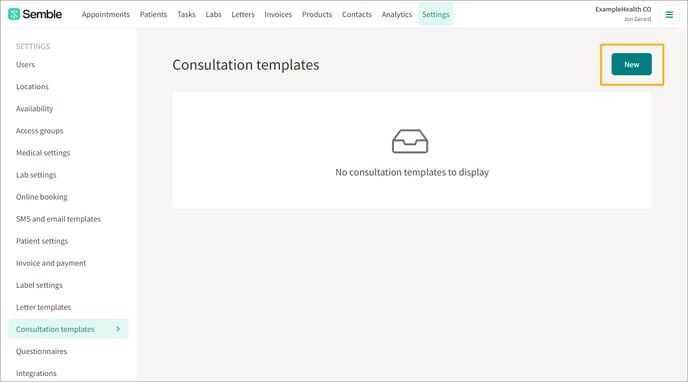Open Users settings in sidebar
This screenshot has height=382, width=688.
[25, 64]
